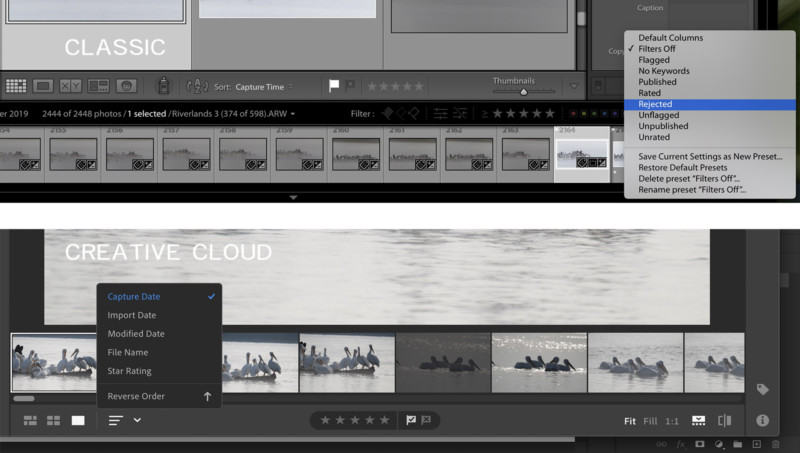Set zoom to 1:1
This screenshot has height=453, width=800.
click(672, 421)
